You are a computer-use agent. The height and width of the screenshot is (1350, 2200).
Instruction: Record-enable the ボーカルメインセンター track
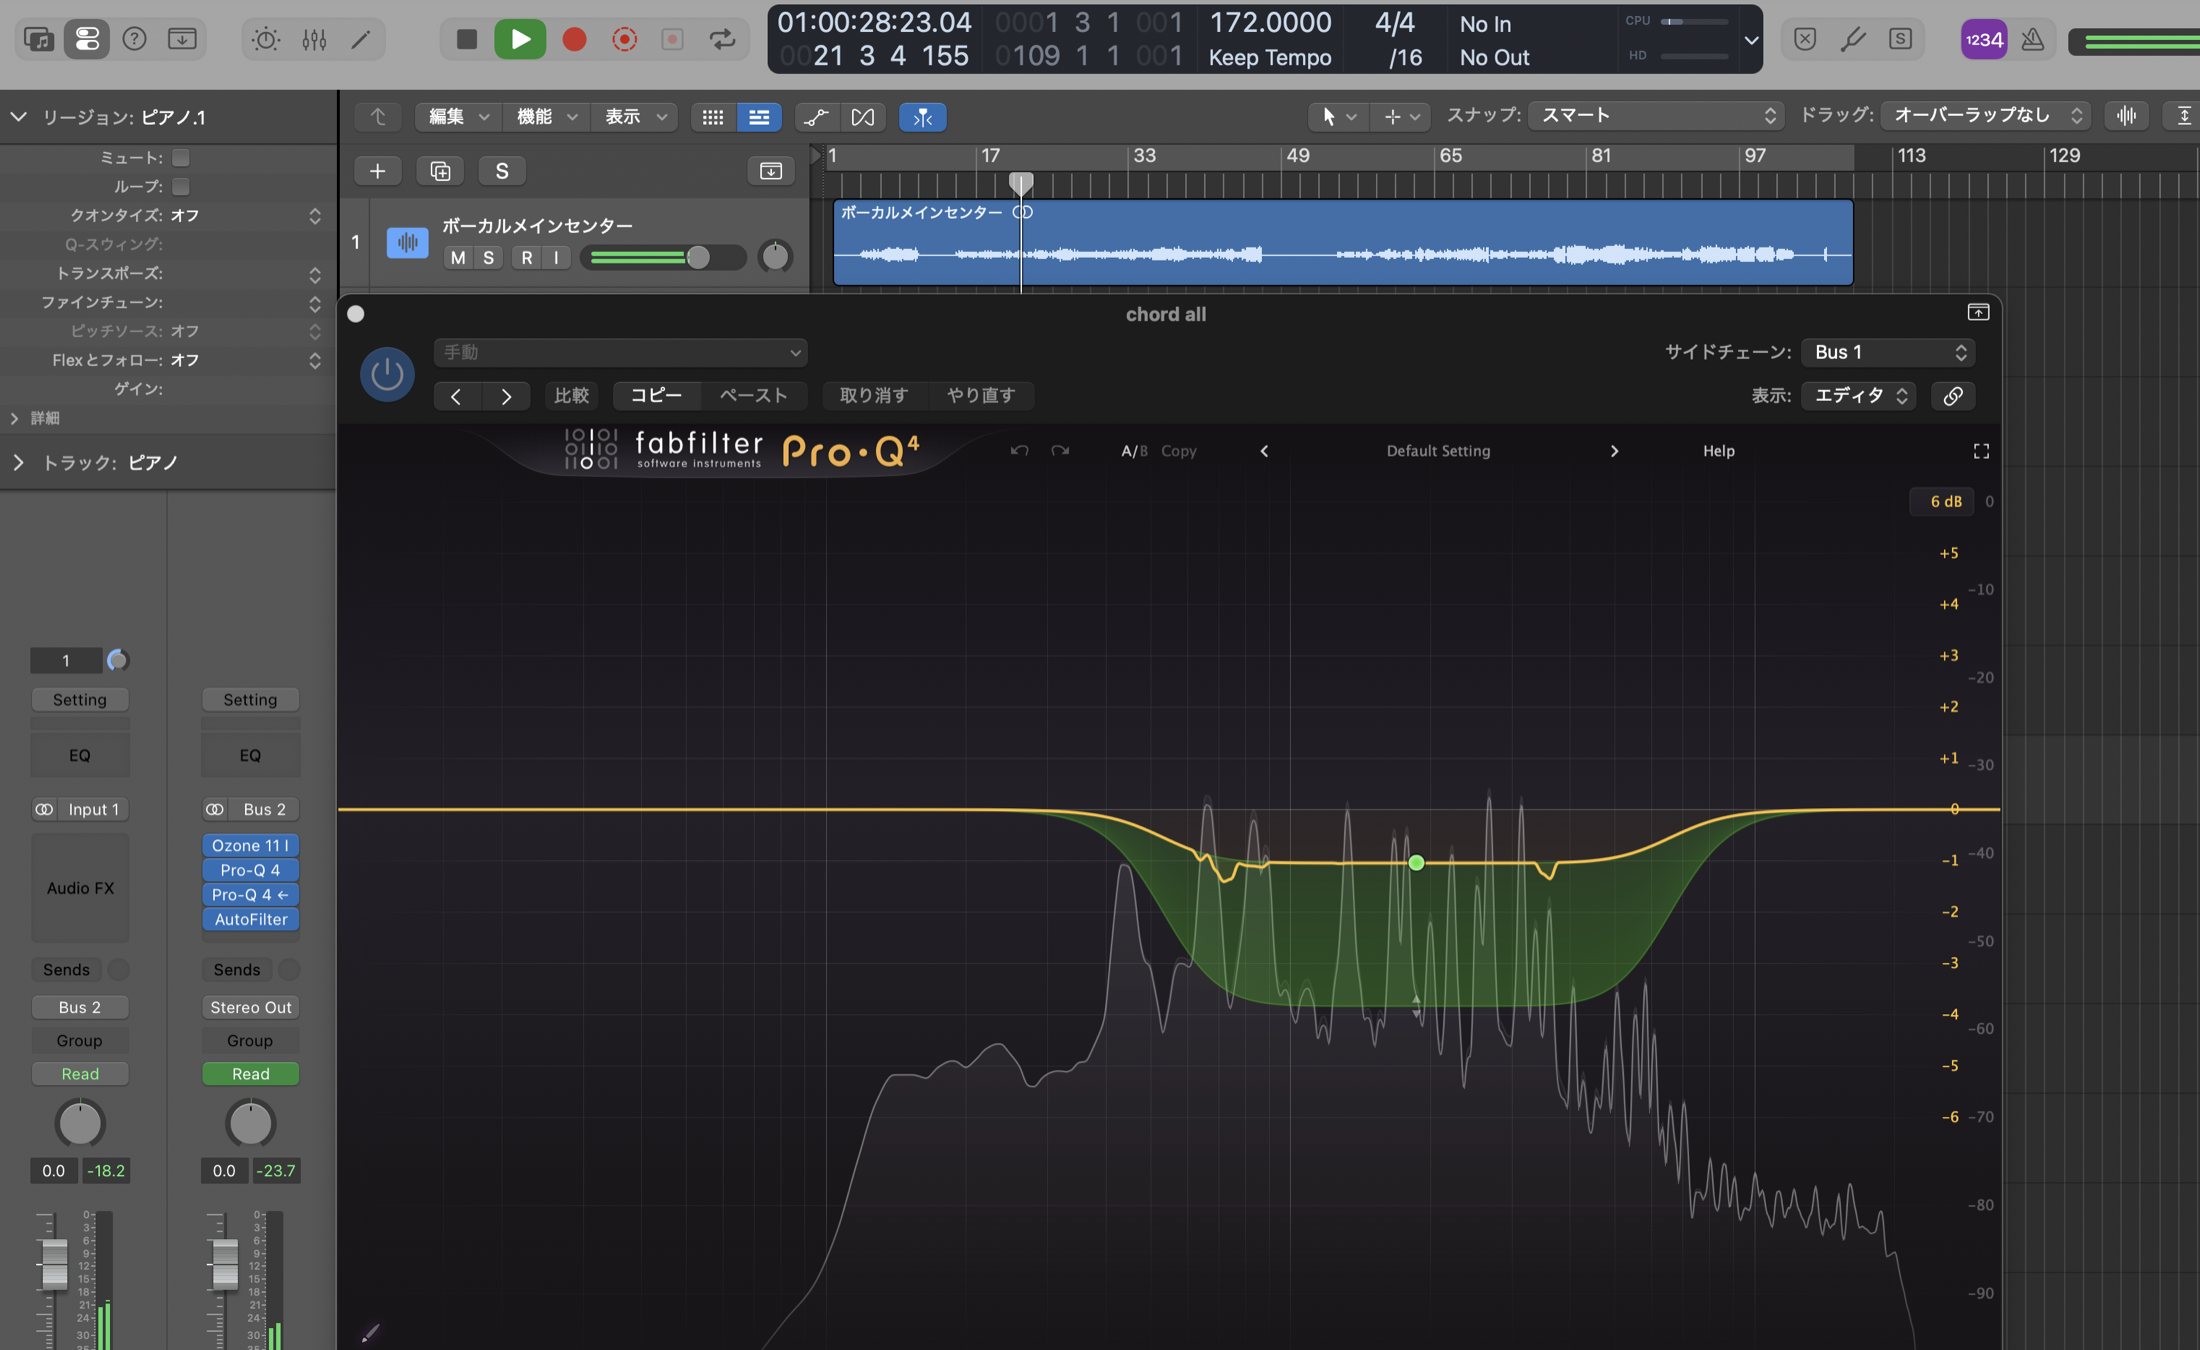click(x=526, y=257)
